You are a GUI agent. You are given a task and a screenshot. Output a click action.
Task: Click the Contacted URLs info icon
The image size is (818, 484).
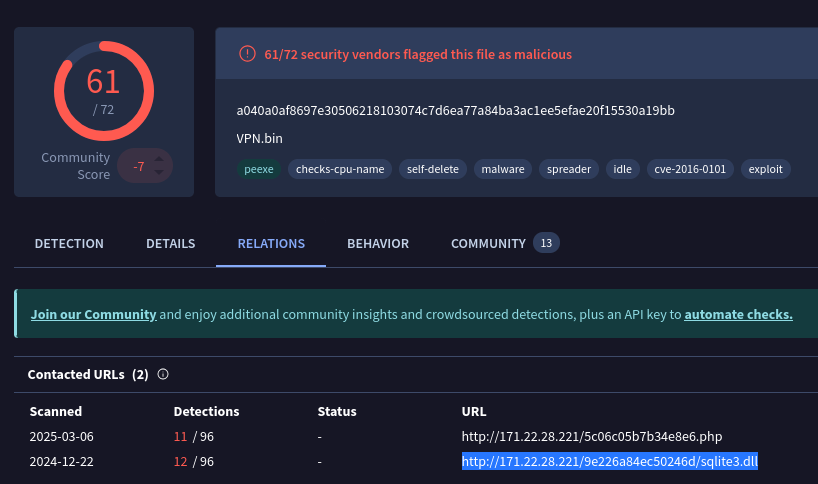[163, 374]
